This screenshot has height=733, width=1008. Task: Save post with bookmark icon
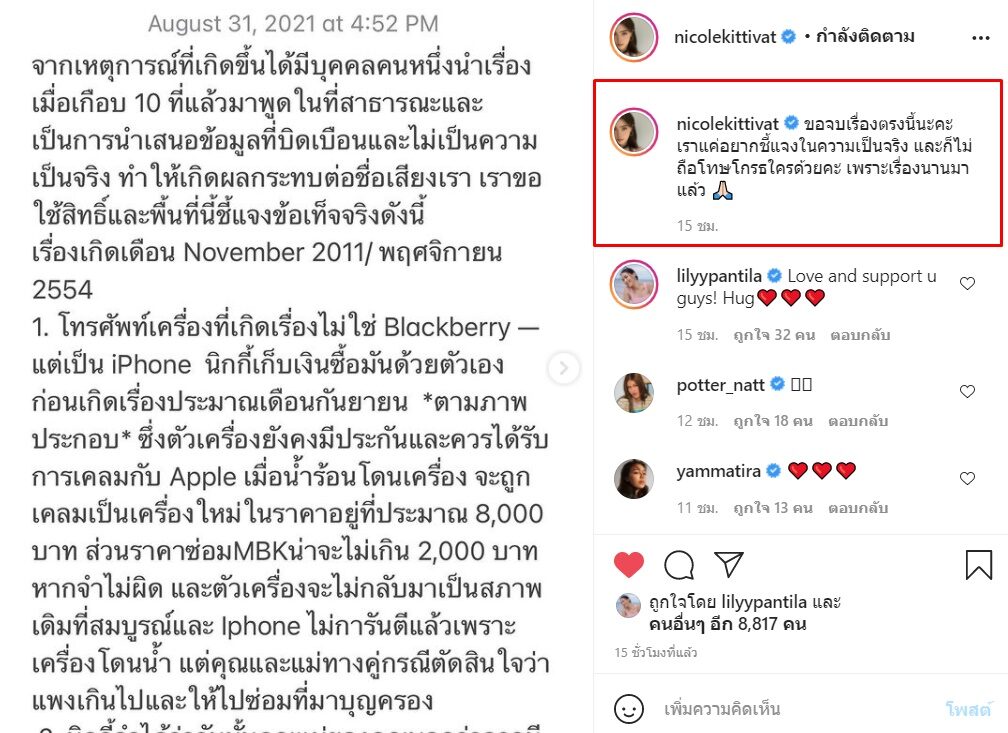pos(979,565)
